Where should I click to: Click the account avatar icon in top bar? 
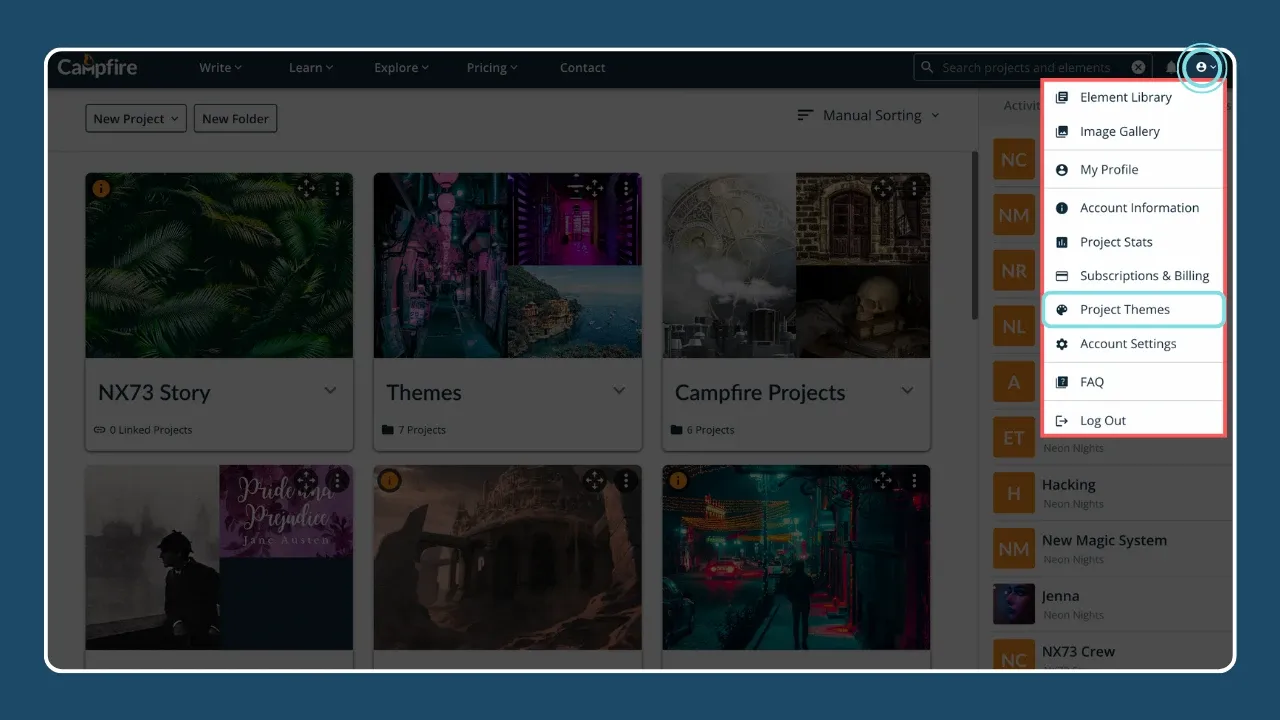point(1200,67)
